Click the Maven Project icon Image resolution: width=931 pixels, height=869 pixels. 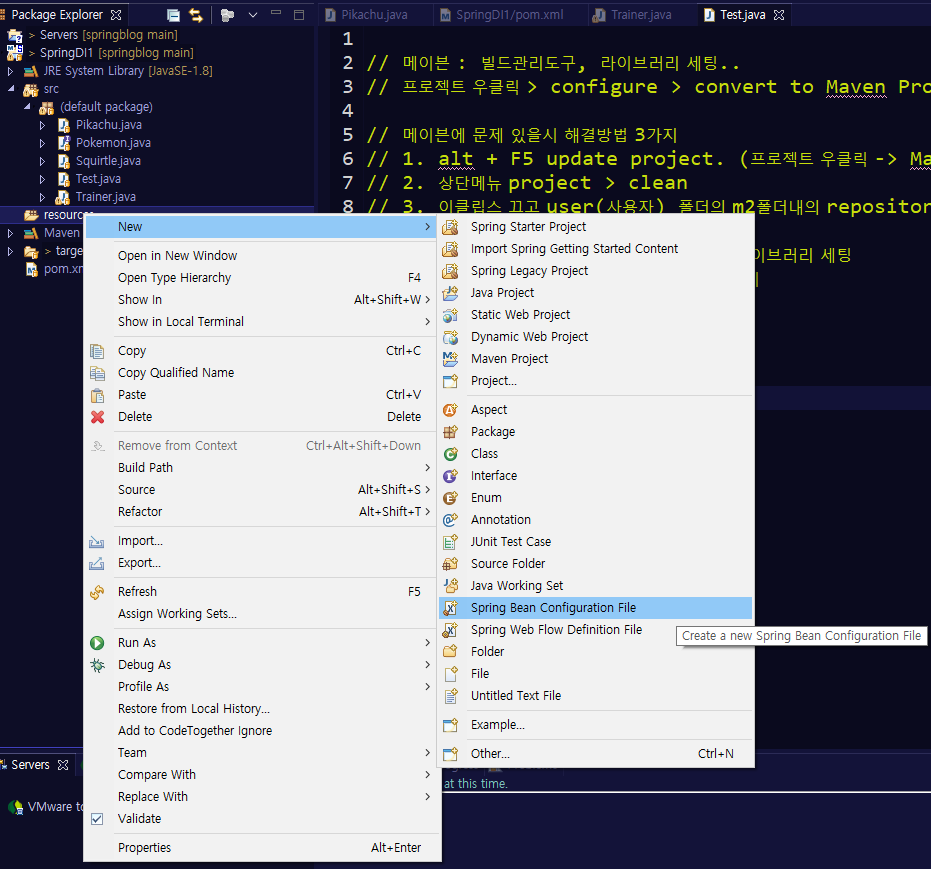pos(451,359)
